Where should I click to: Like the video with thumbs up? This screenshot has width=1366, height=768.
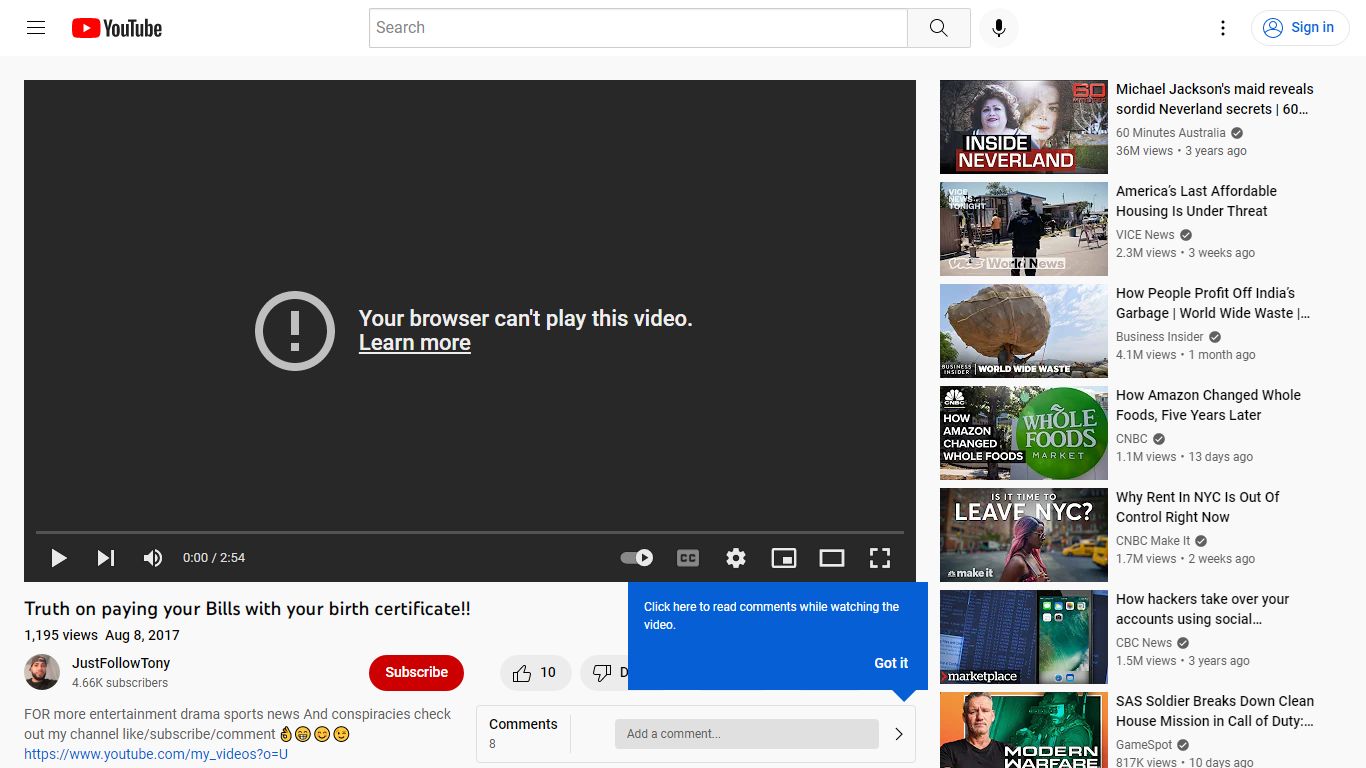(x=535, y=673)
